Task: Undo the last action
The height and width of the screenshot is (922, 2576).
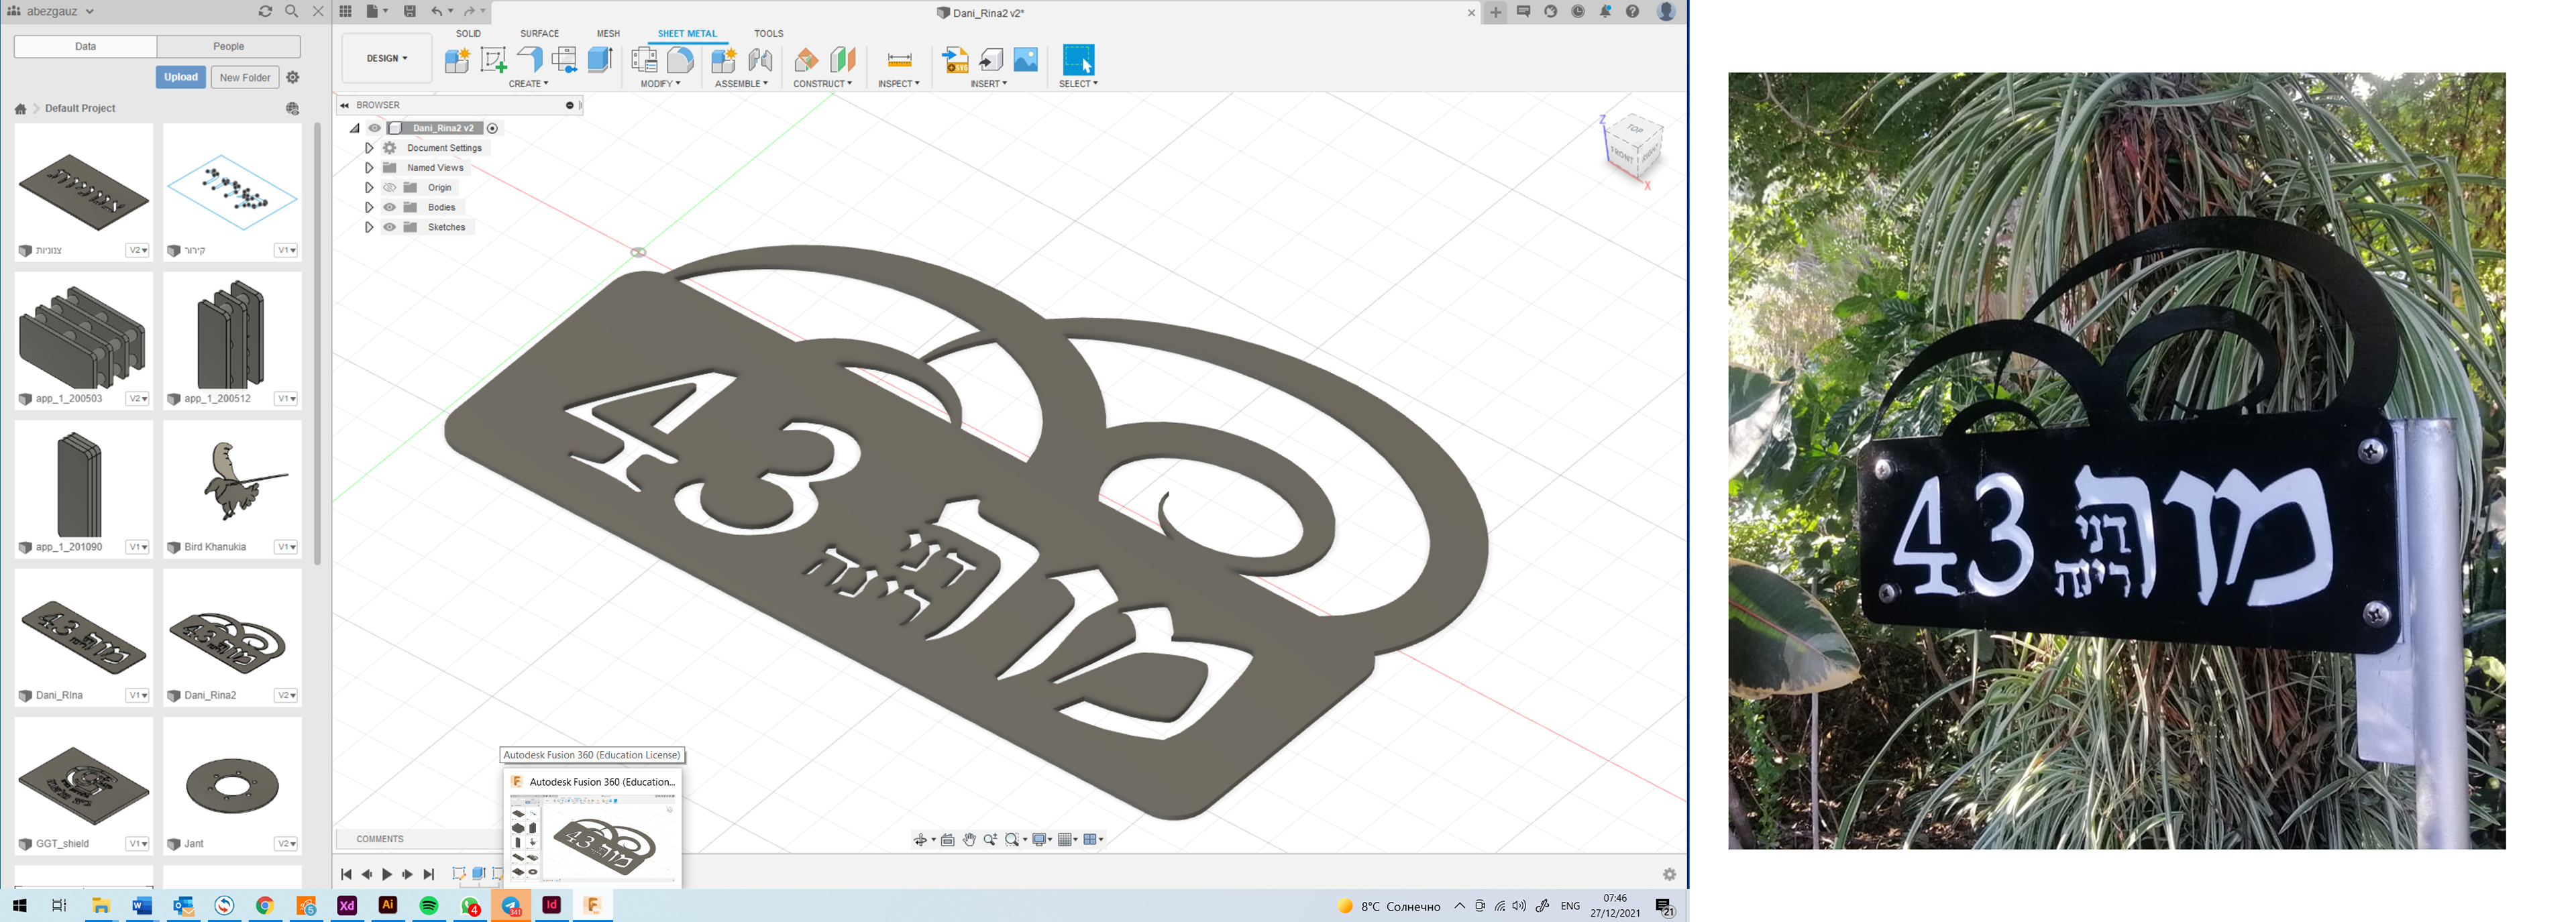Action: click(x=437, y=12)
